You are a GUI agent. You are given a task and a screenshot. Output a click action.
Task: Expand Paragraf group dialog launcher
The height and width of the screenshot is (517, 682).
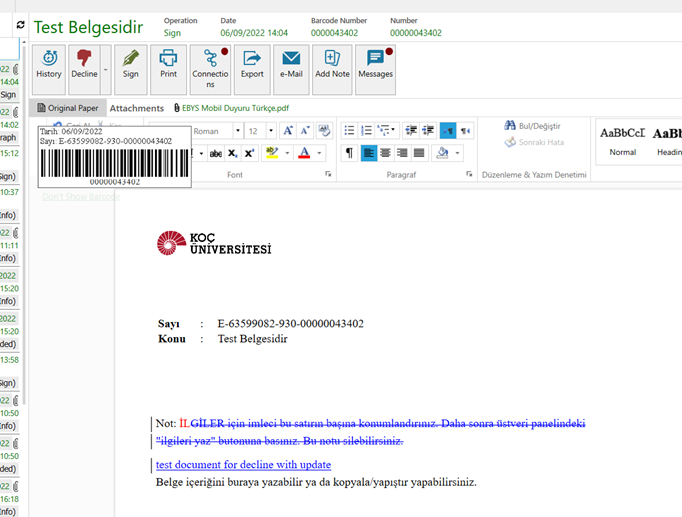(469, 175)
